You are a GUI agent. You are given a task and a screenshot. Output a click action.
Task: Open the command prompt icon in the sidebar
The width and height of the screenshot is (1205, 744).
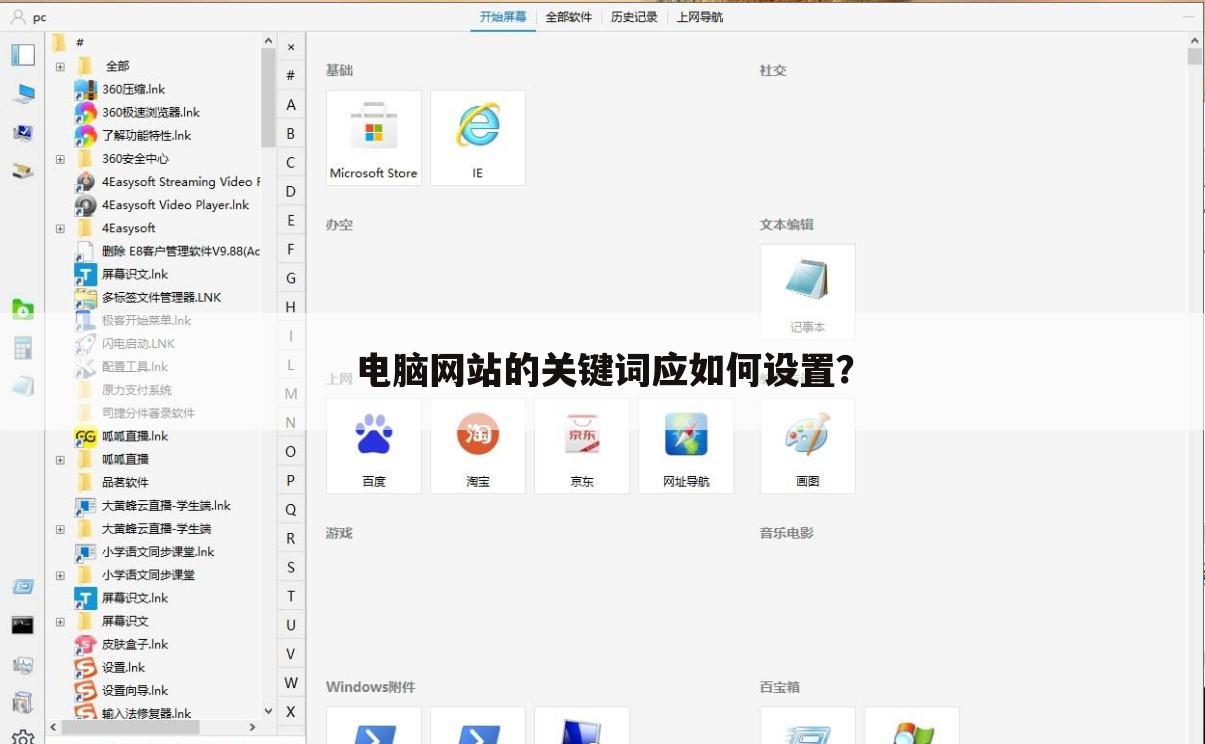[22, 624]
